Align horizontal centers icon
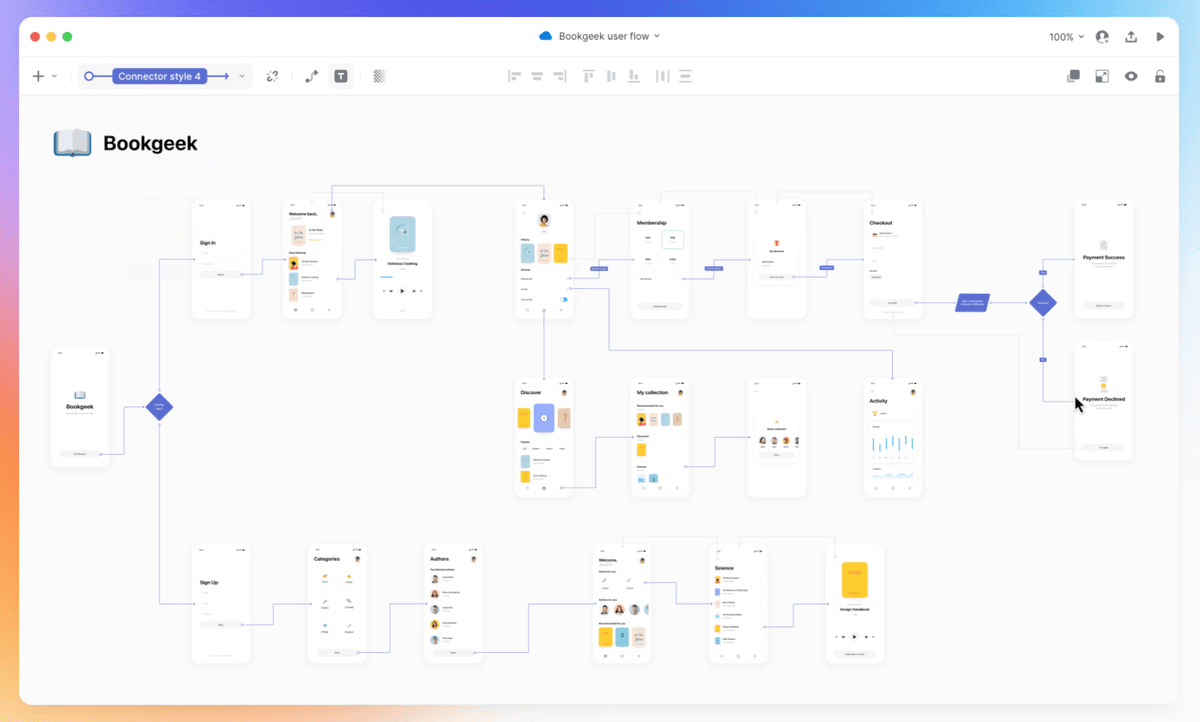This screenshot has width=1200, height=722. [x=537, y=76]
